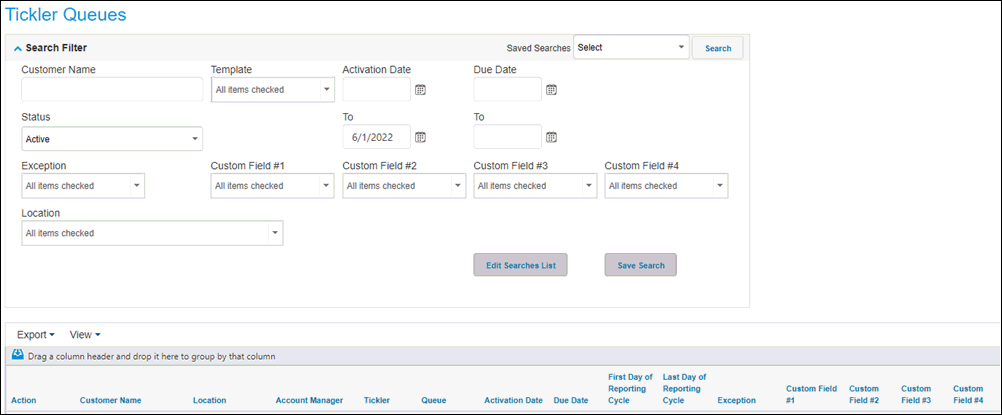Change the Status dropdown from Active
The width and height of the screenshot is (1002, 415).
pyautogui.click(x=112, y=139)
